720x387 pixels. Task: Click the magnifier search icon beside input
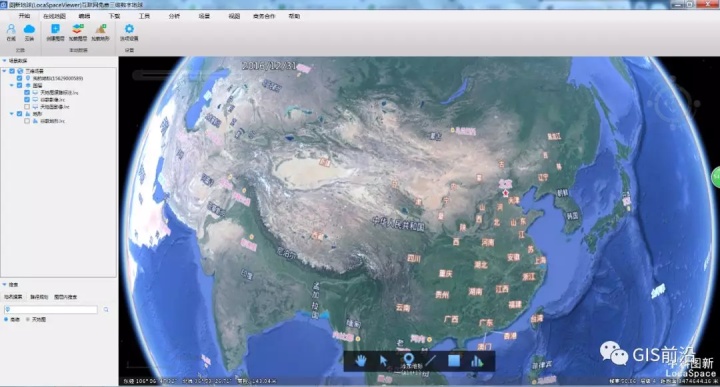[x=106, y=310]
